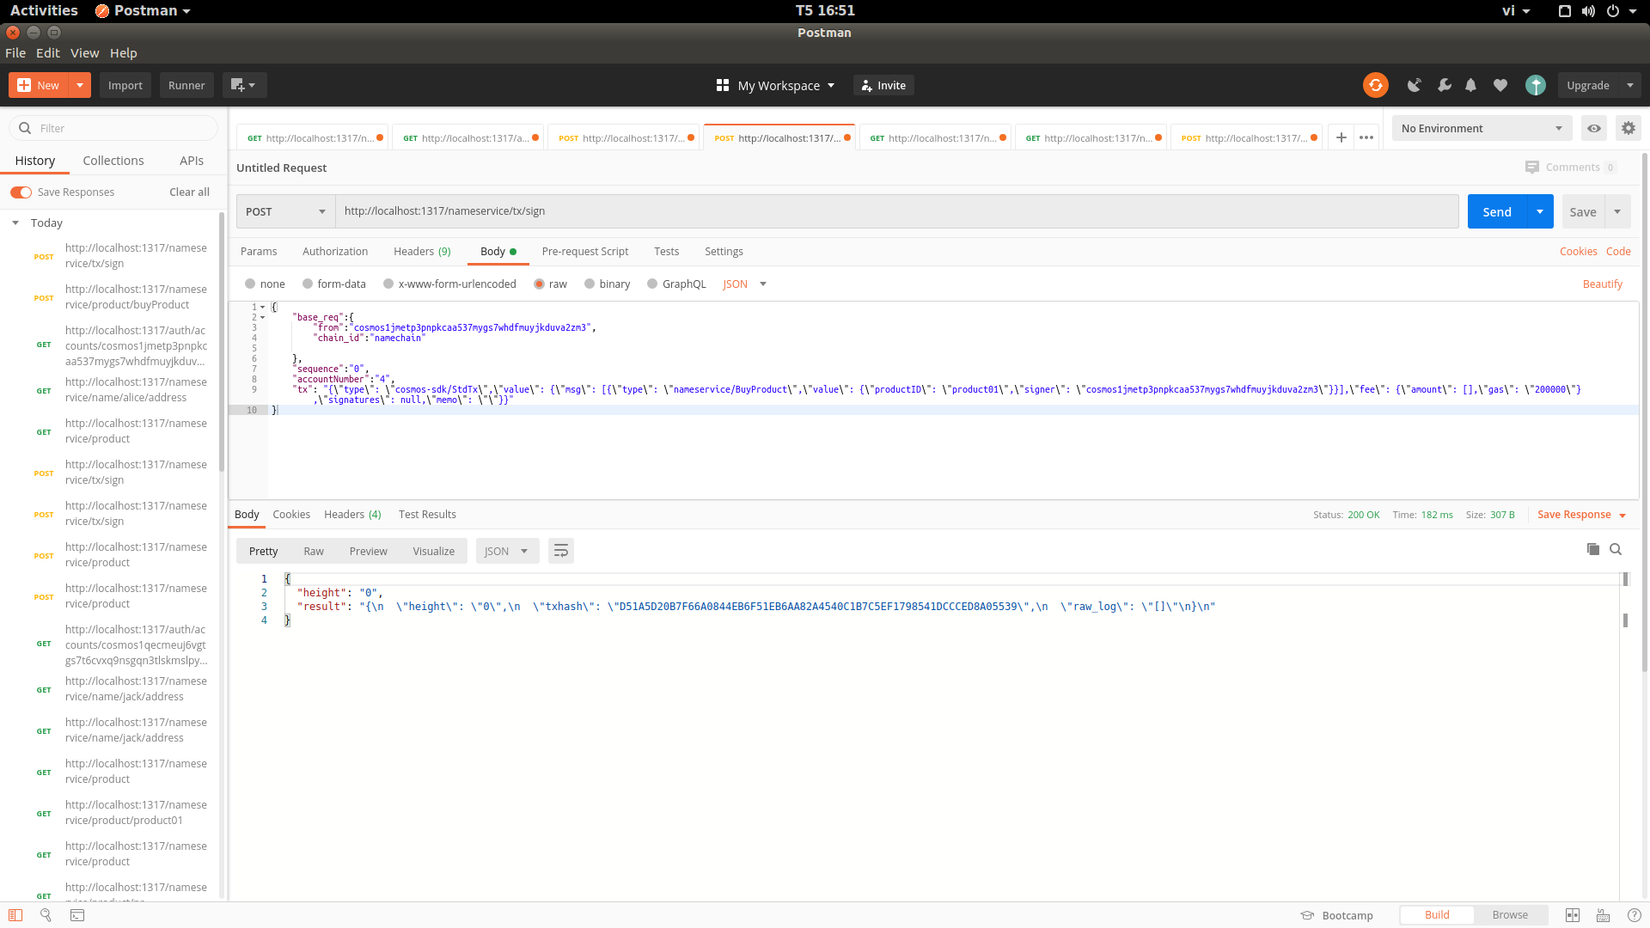The width and height of the screenshot is (1650, 928).
Task: Toggle Save Responses switch
Action: (x=21, y=192)
